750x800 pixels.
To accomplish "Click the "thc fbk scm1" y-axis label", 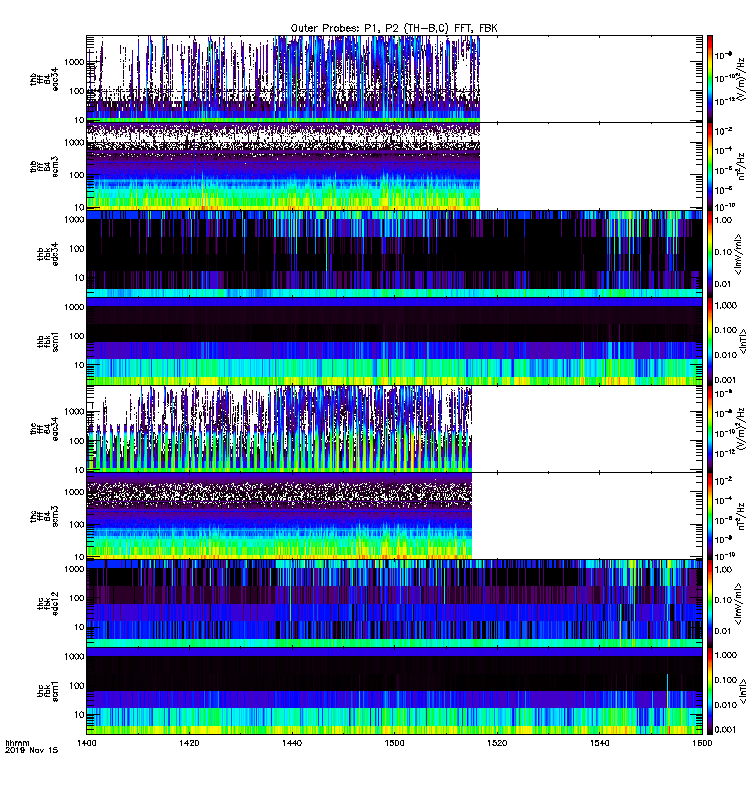I will 48,691.
